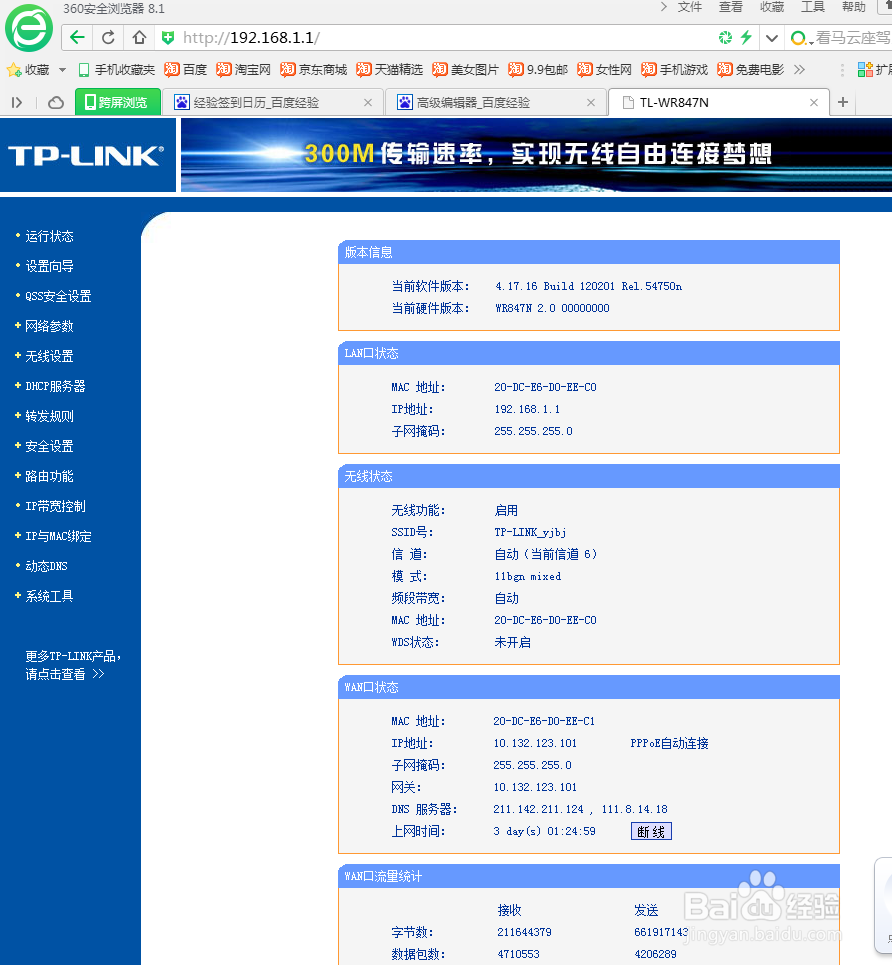Click the 360 accelerator swirl icon in address bar

pyautogui.click(x=725, y=38)
